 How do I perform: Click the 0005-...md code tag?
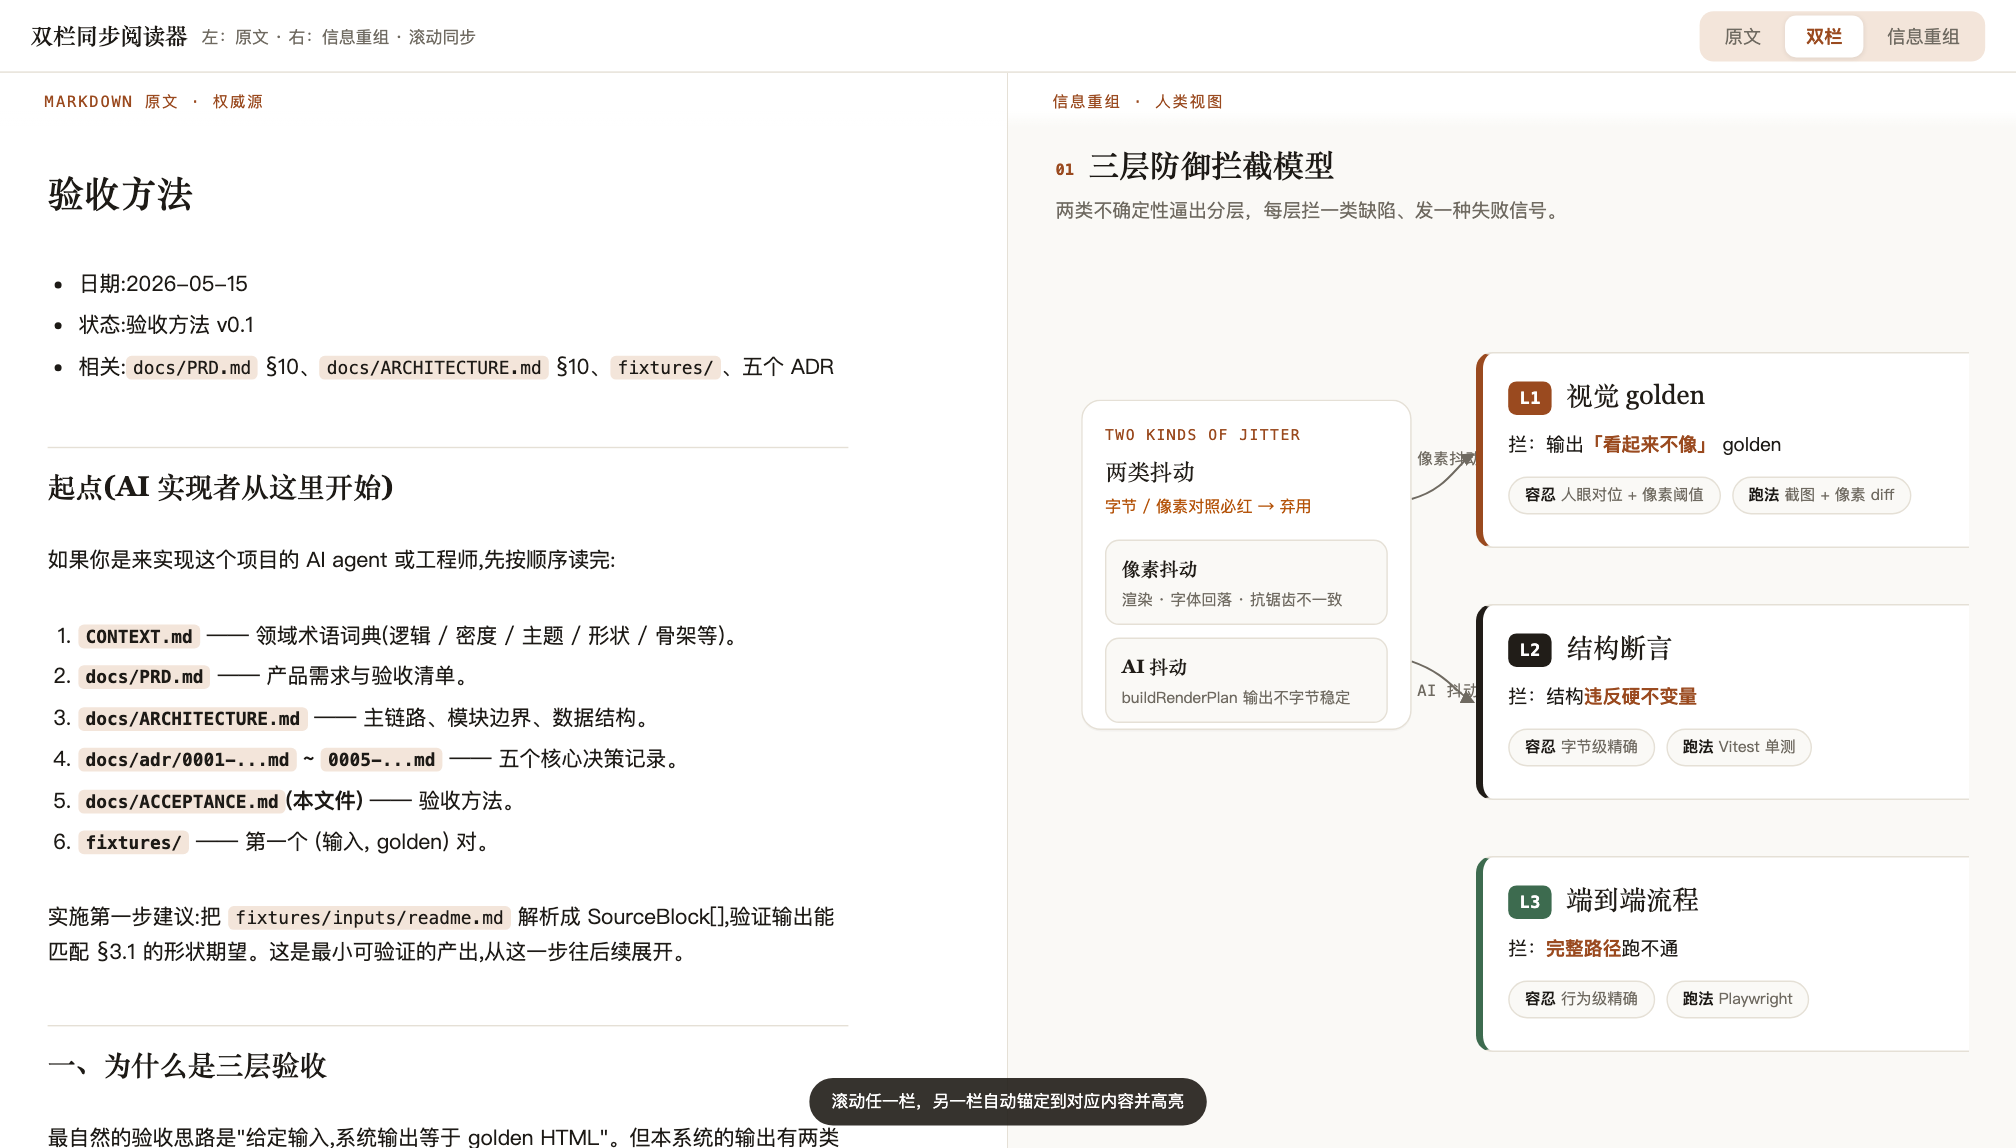pyautogui.click(x=382, y=760)
